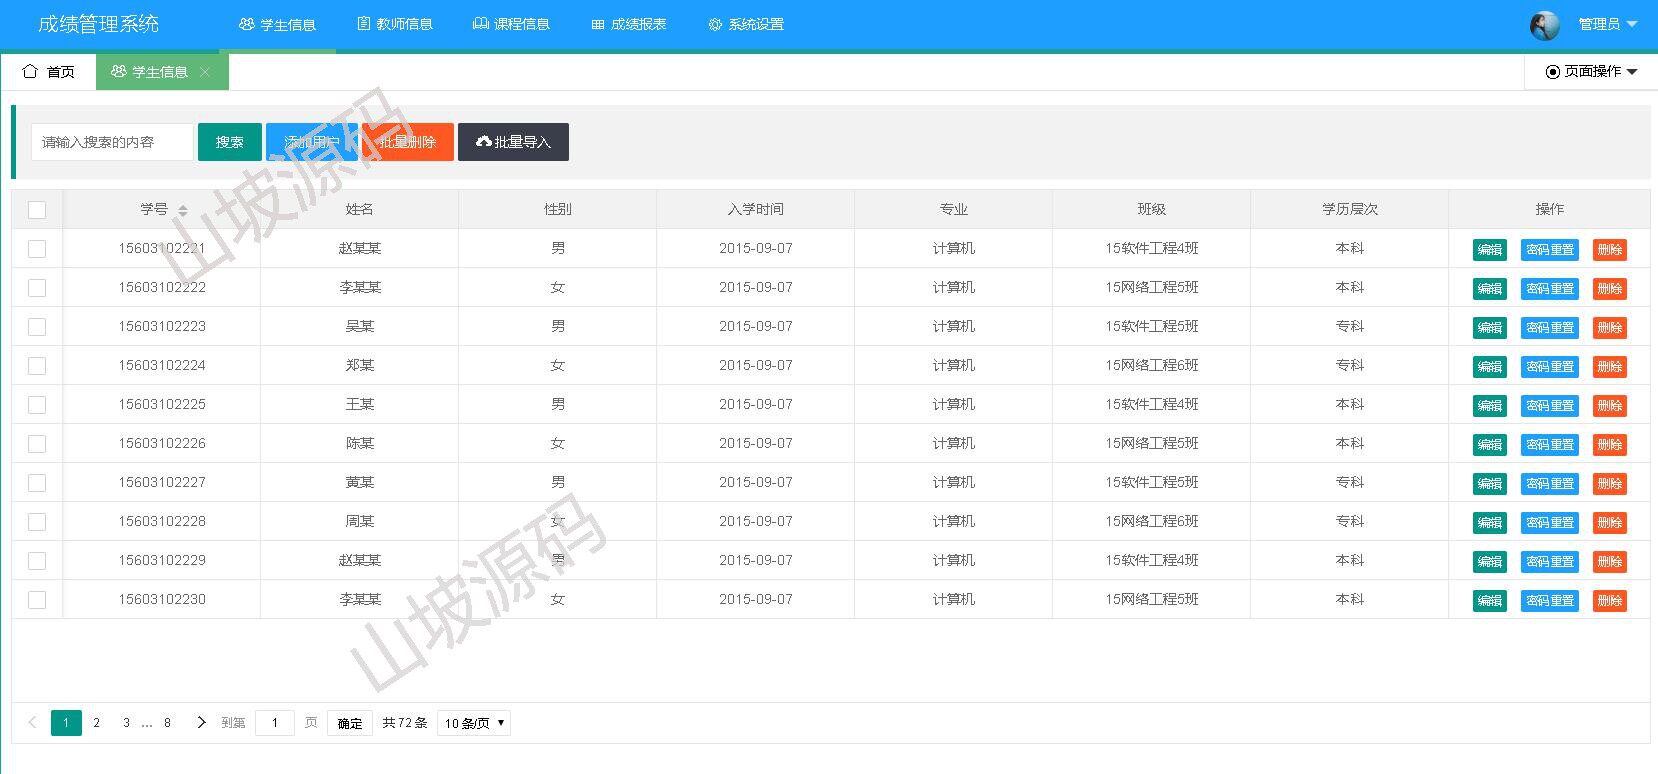Reset password for student 15603102226
The width and height of the screenshot is (1658, 774).
tap(1550, 445)
